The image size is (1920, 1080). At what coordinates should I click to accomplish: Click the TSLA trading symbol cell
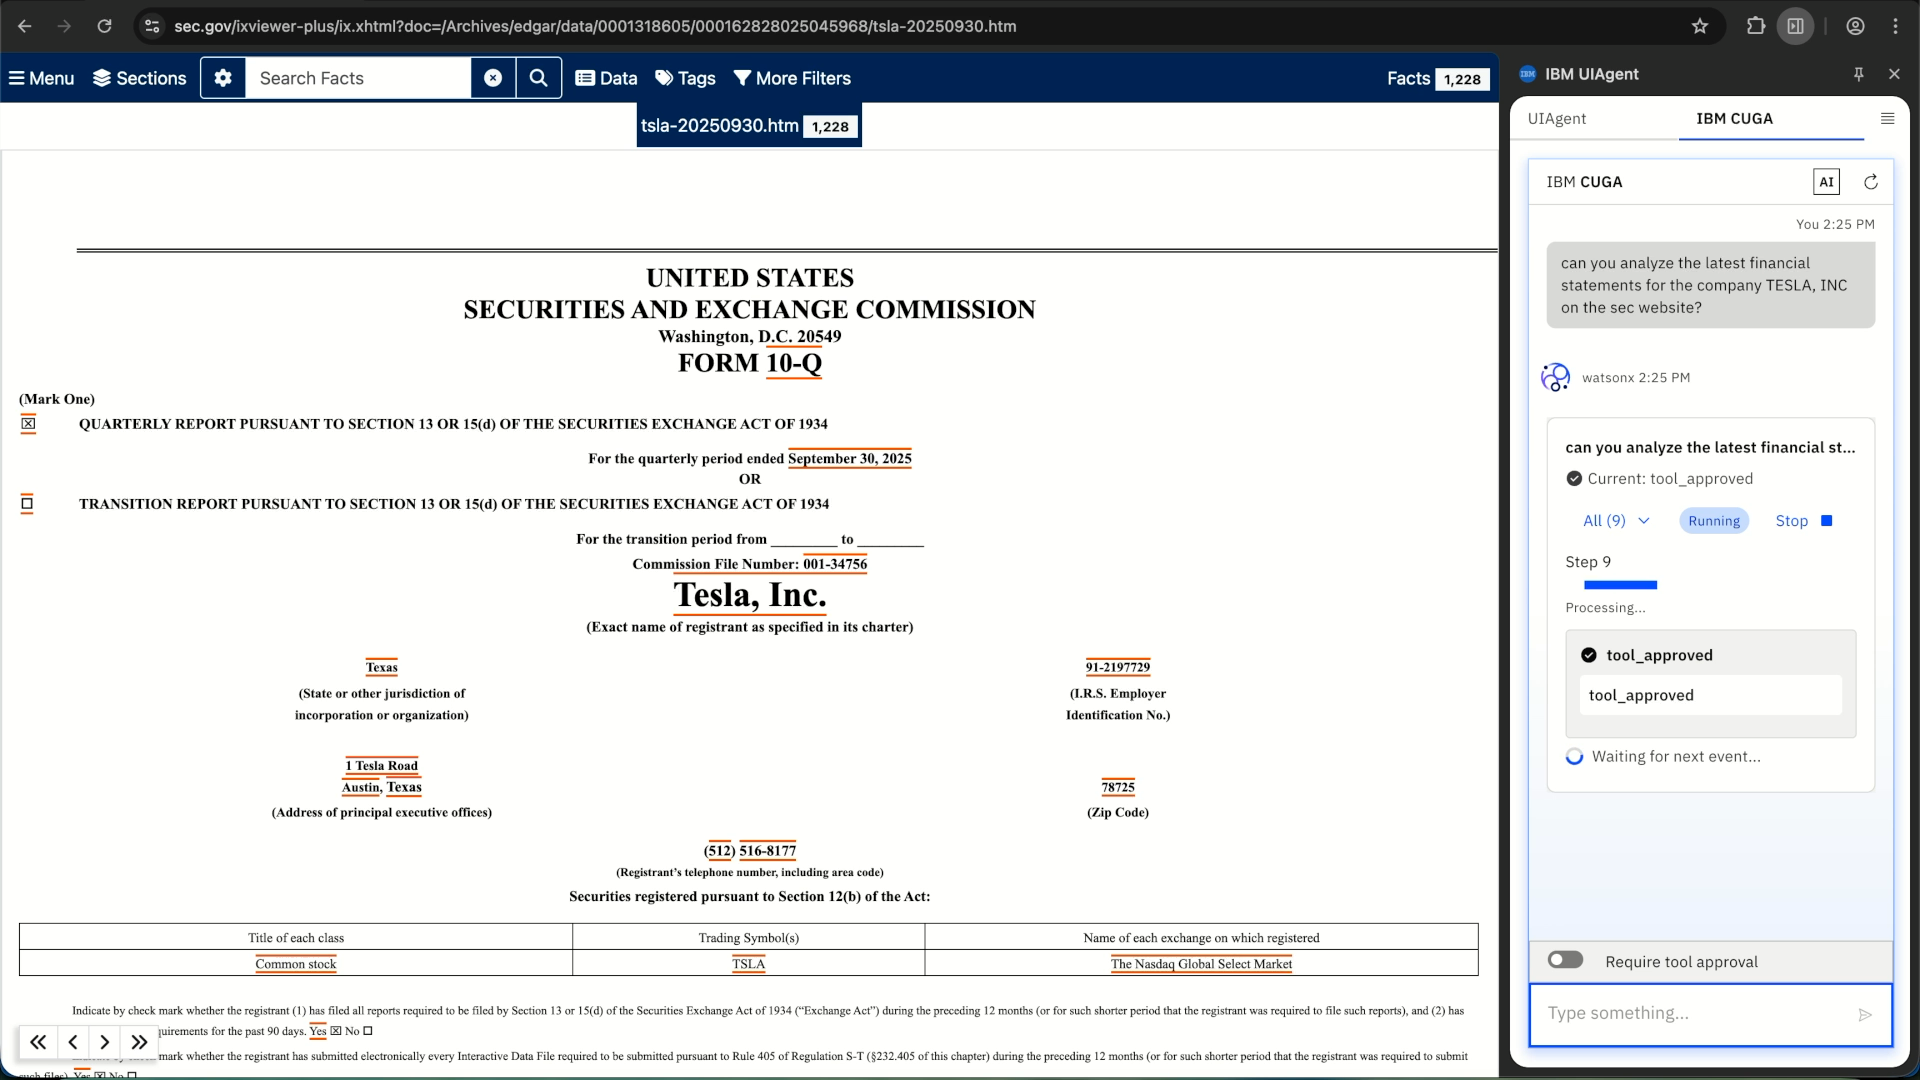pos(748,964)
